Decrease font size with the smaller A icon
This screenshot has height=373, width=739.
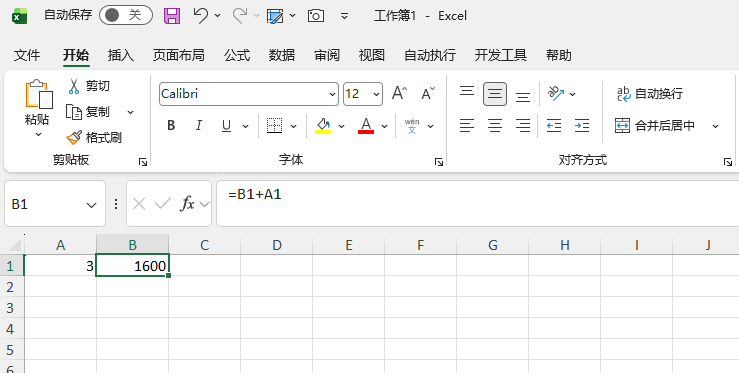click(428, 93)
